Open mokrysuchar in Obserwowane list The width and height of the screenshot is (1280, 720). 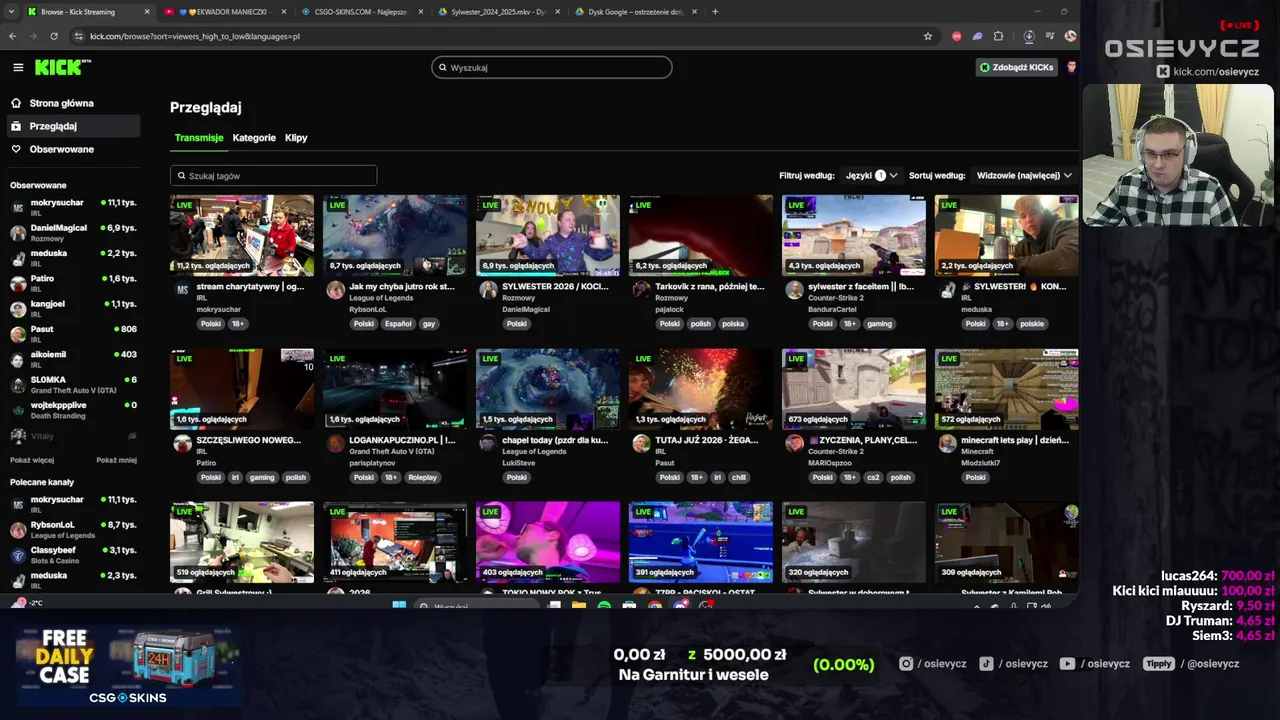[x=73, y=206]
